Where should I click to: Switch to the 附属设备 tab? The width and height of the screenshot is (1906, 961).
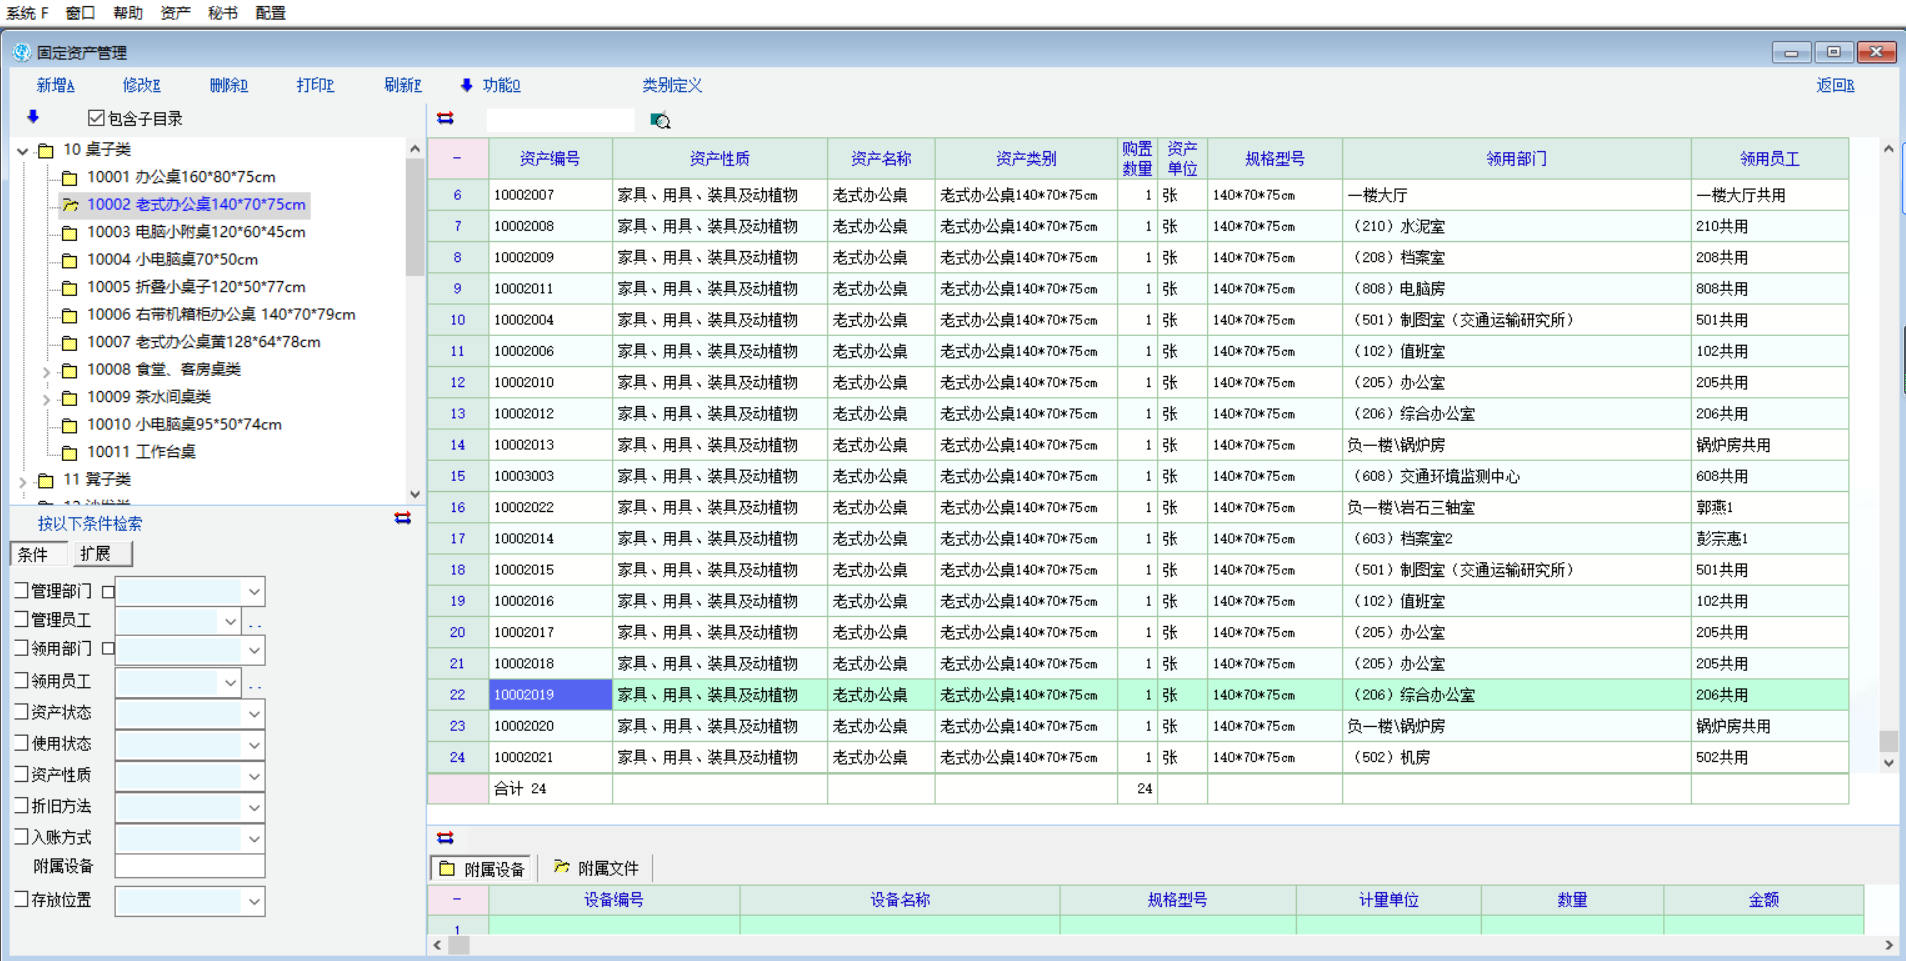click(483, 868)
